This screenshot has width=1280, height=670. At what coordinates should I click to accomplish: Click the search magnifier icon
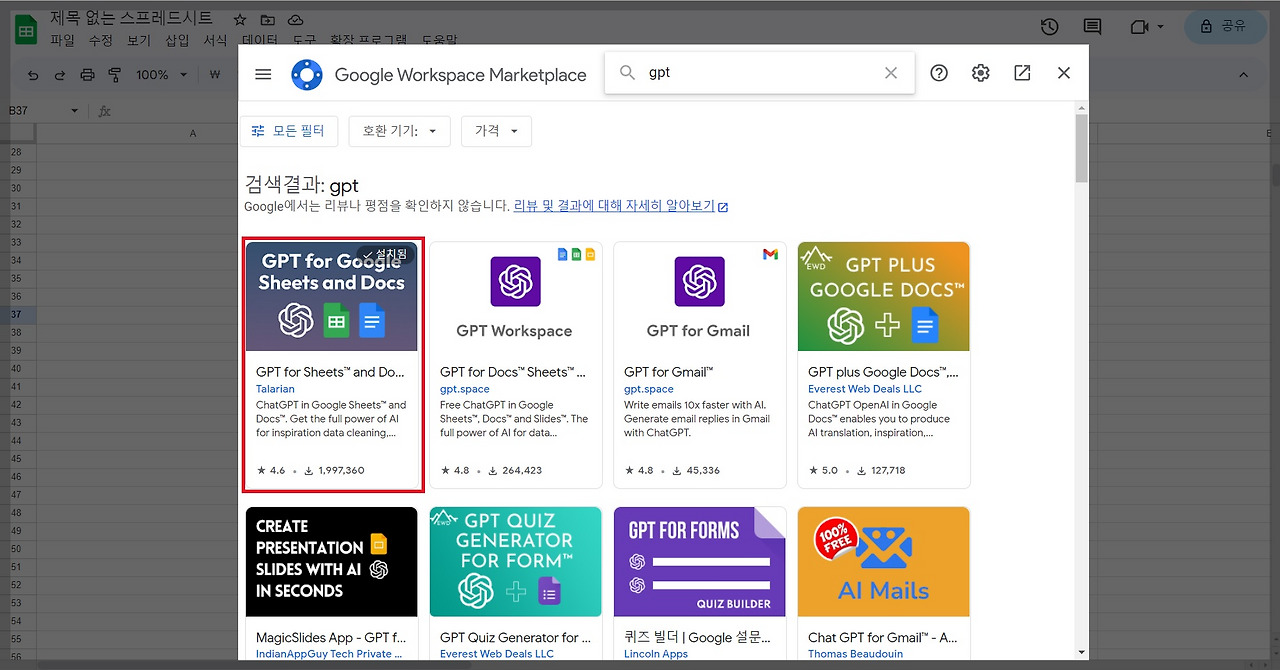[628, 73]
